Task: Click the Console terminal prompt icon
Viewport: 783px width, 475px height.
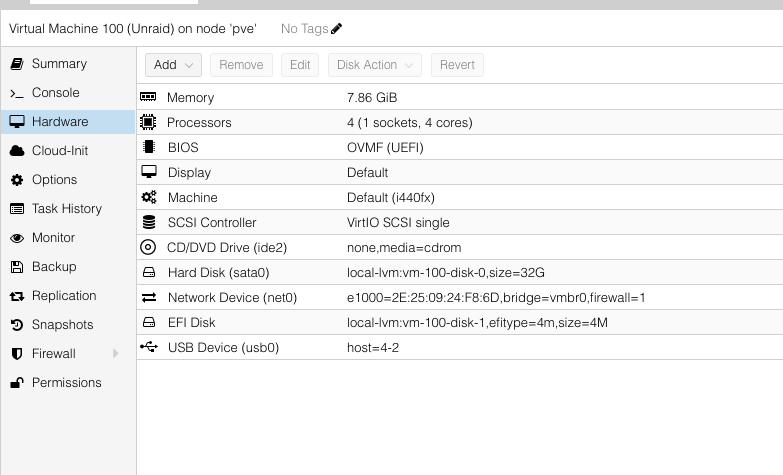Action: point(17,93)
